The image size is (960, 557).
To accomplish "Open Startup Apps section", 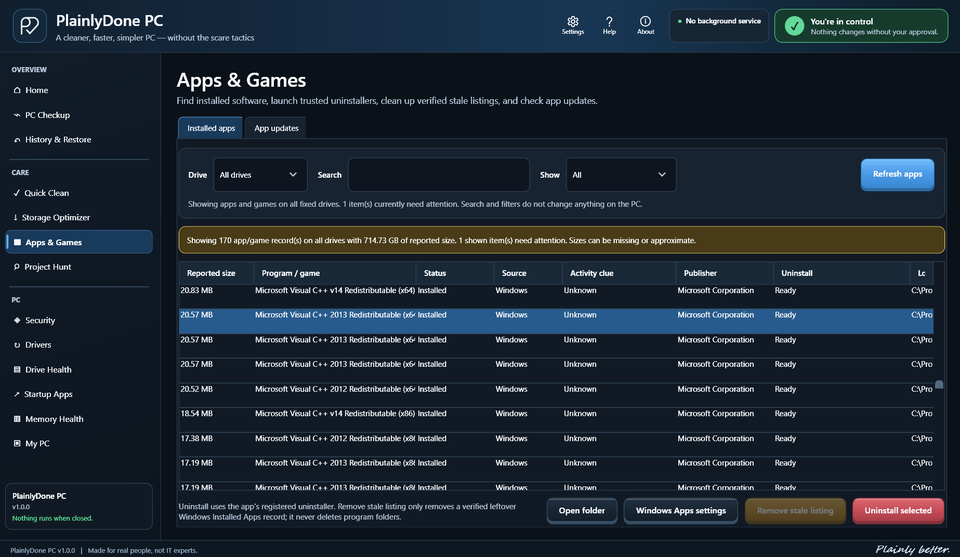I will tap(79, 394).
